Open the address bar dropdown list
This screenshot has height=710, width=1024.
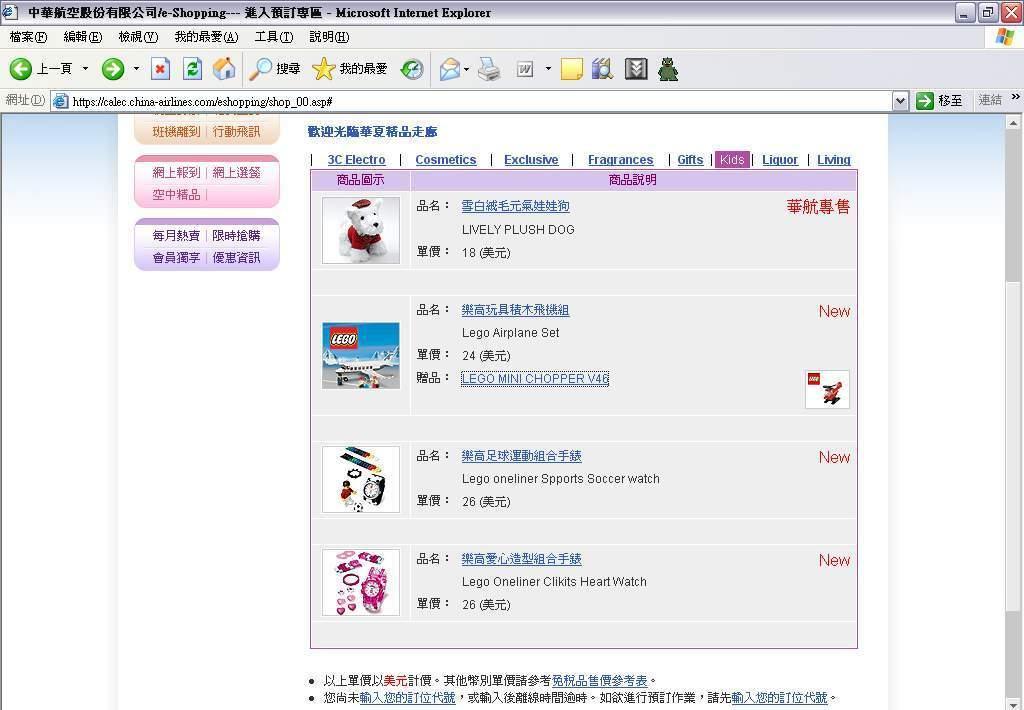(901, 101)
